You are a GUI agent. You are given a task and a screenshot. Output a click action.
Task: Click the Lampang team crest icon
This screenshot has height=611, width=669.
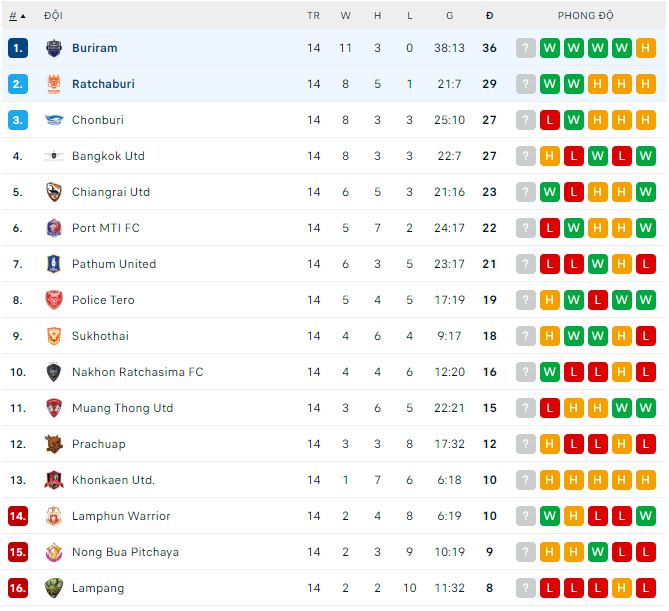[x=54, y=588]
